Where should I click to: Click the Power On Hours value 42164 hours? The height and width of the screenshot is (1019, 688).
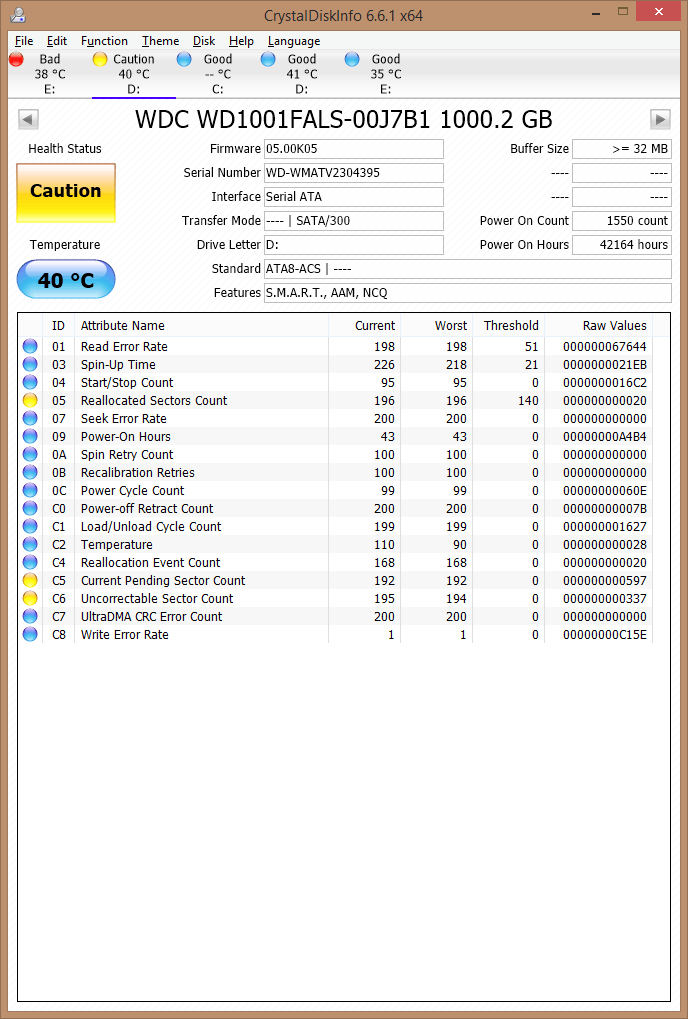(x=622, y=245)
